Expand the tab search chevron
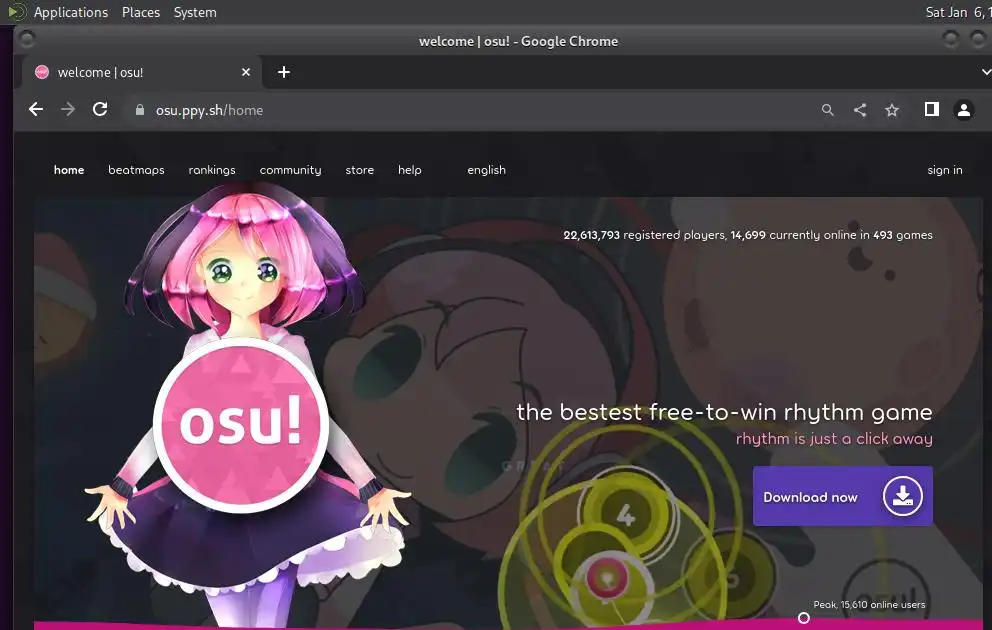The image size is (992, 630). tap(986, 72)
